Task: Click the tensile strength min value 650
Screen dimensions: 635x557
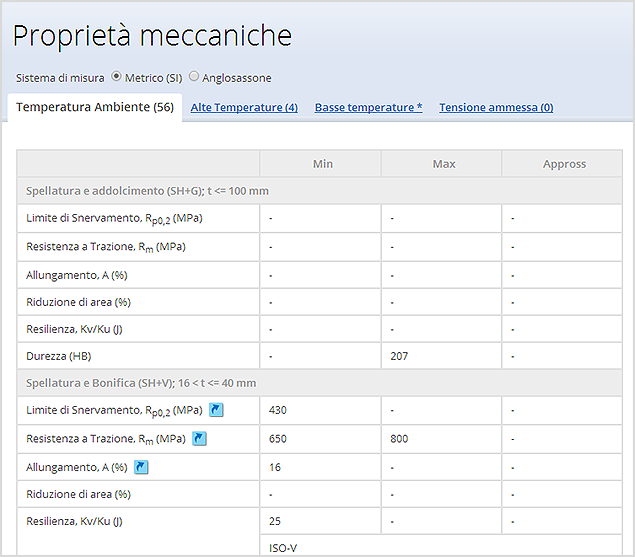Action: click(x=277, y=439)
